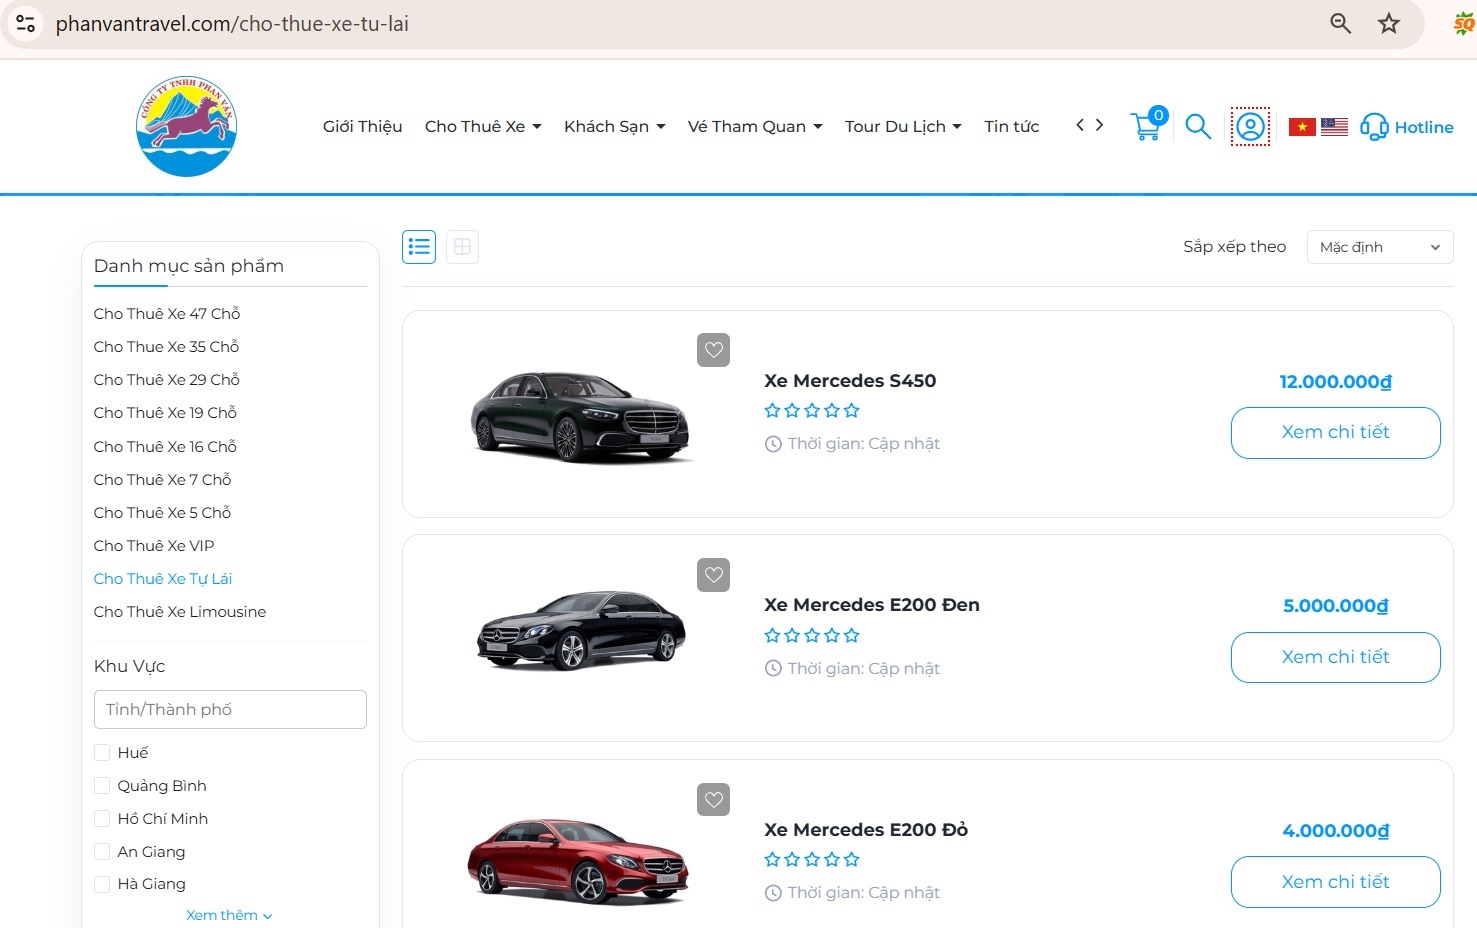
Task: Expand region list with Xem thêm
Action: tap(228, 915)
